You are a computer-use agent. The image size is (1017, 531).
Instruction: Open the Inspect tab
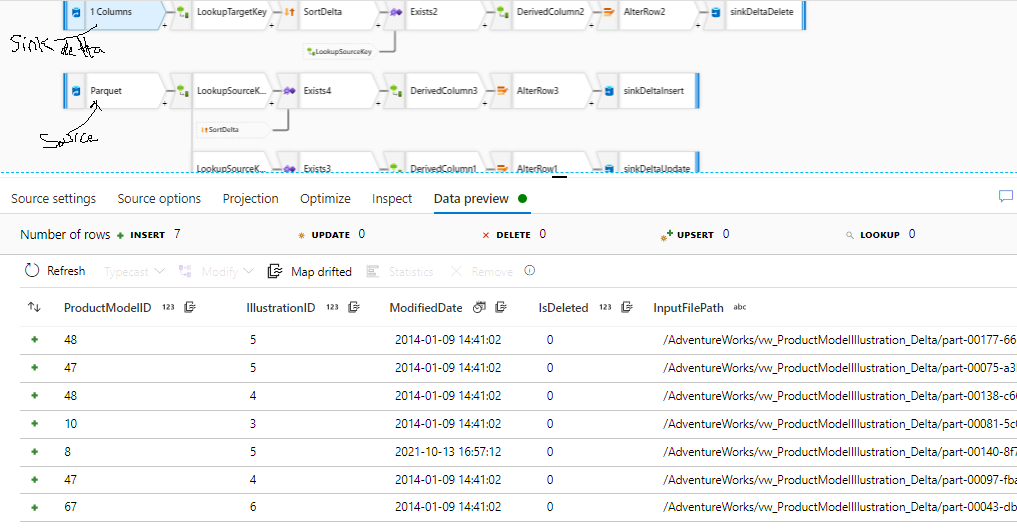392,198
